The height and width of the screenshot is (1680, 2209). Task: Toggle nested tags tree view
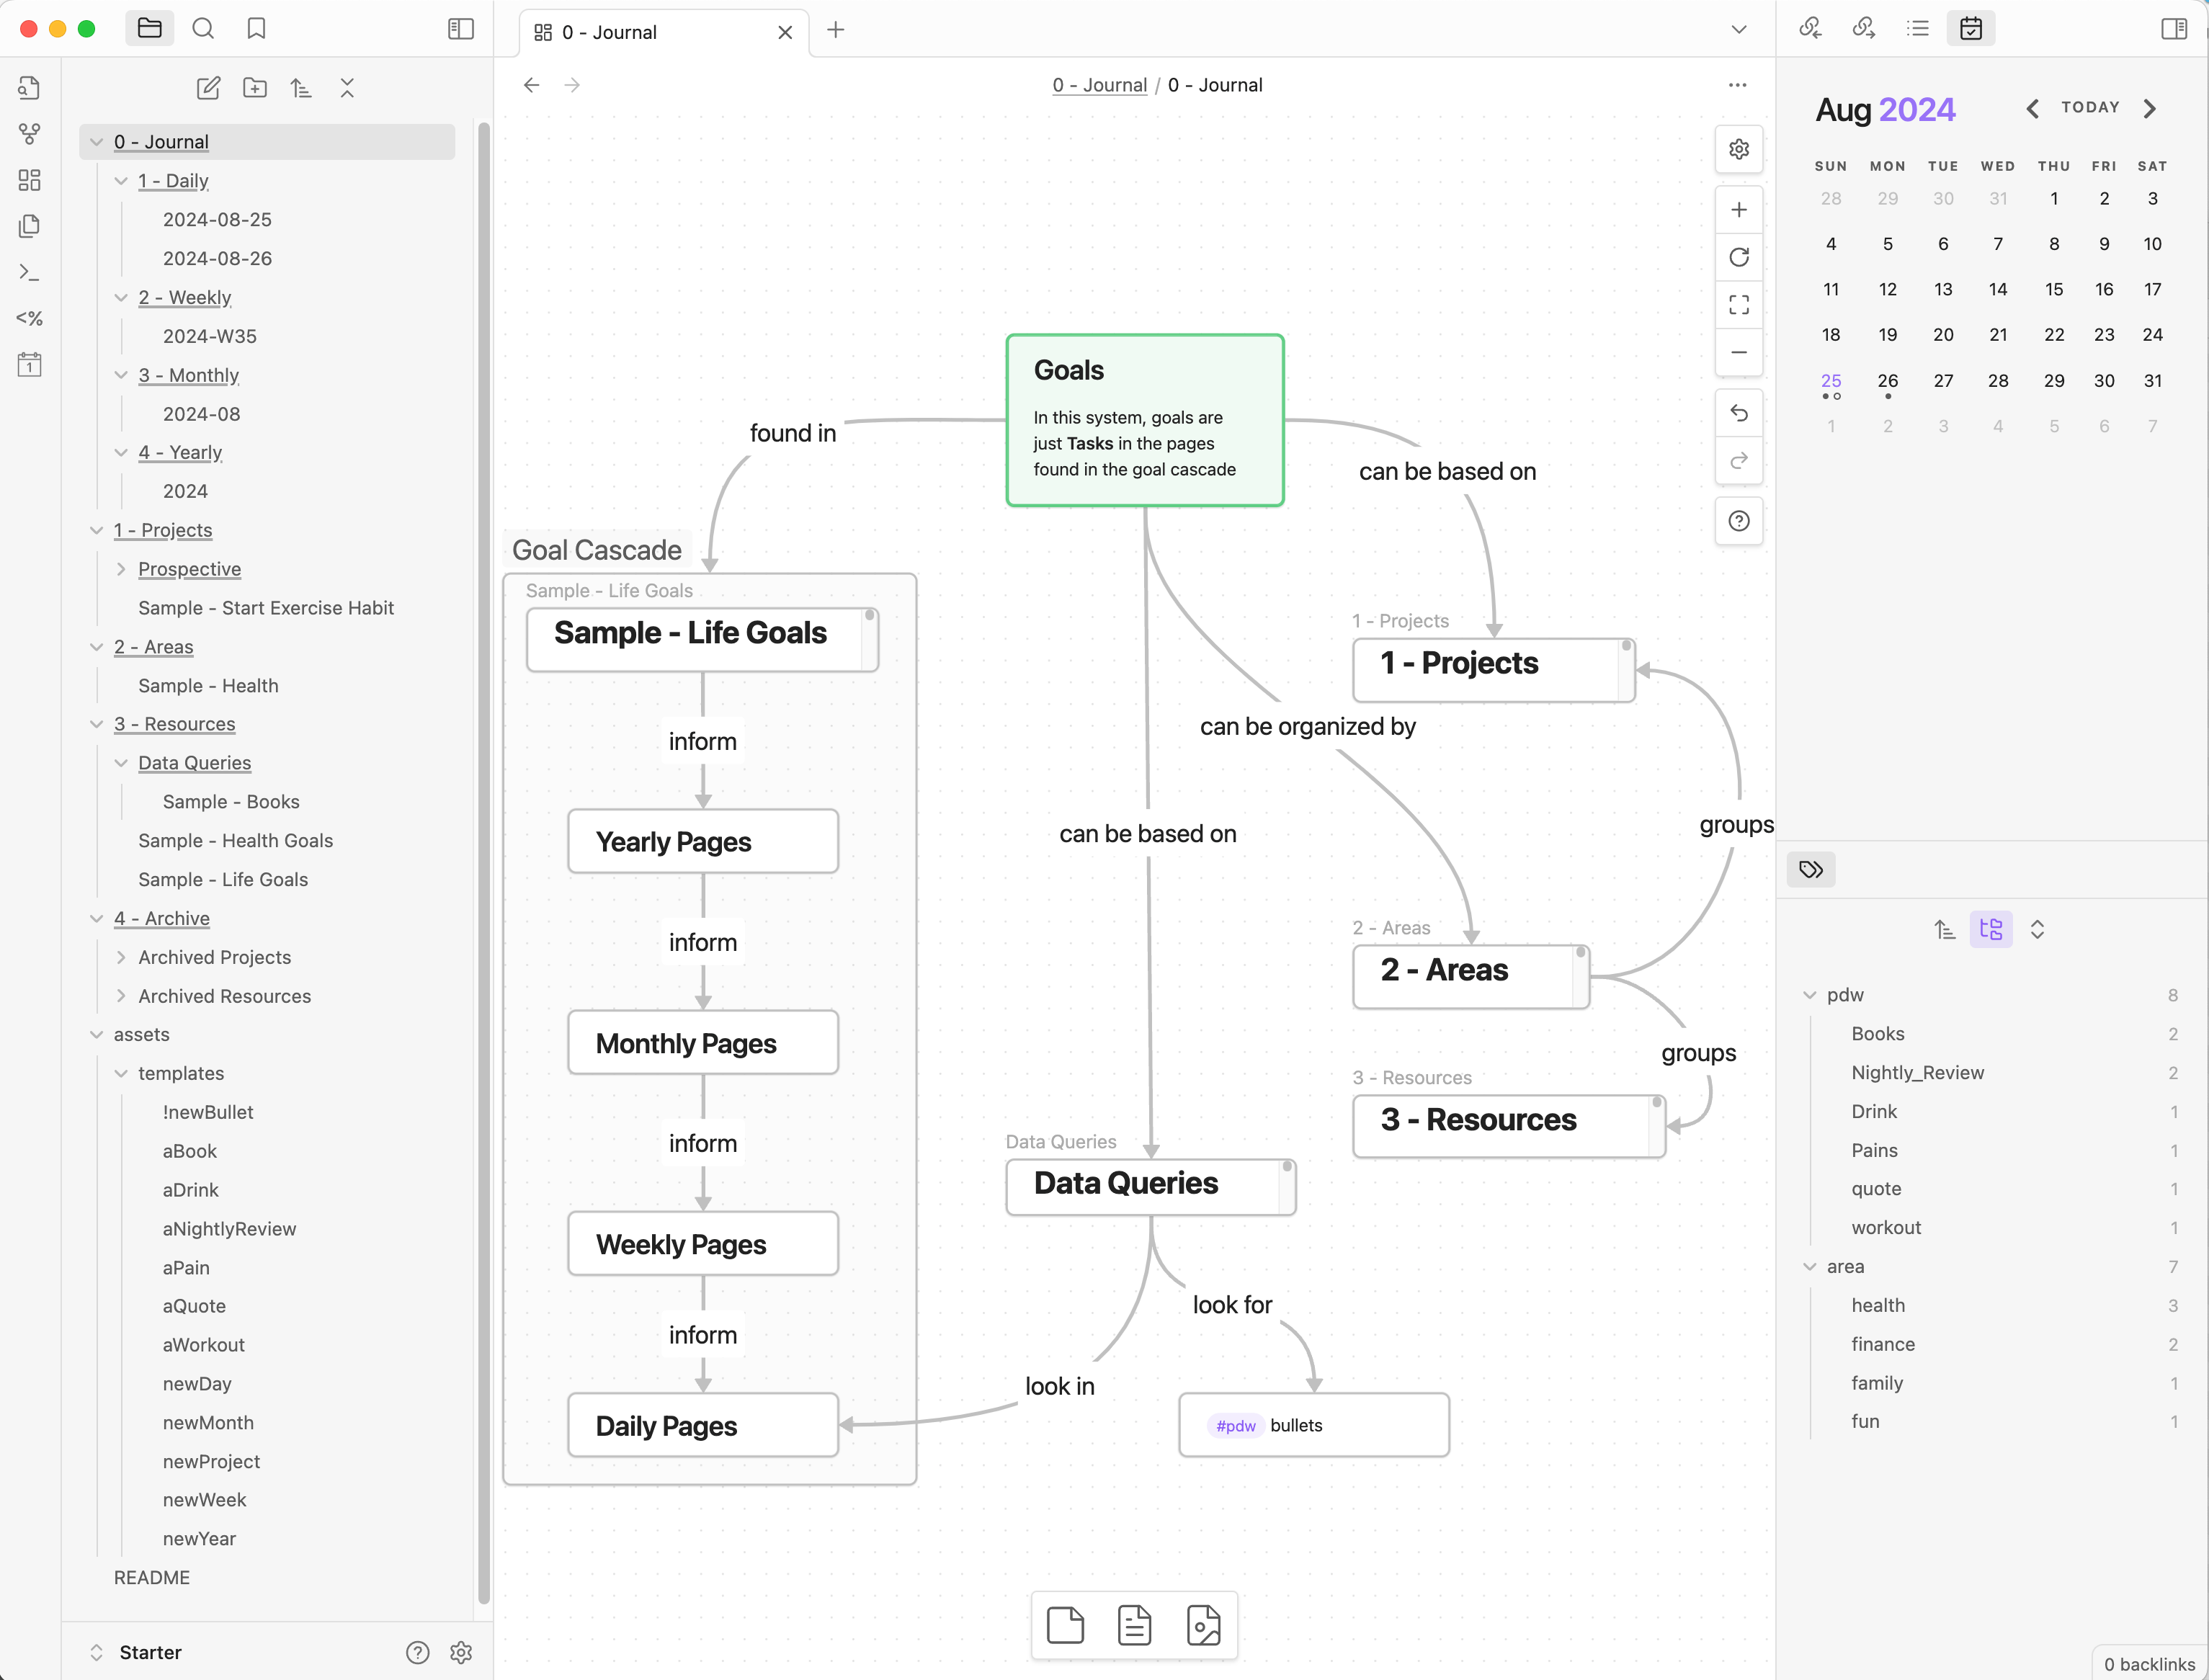(1990, 929)
